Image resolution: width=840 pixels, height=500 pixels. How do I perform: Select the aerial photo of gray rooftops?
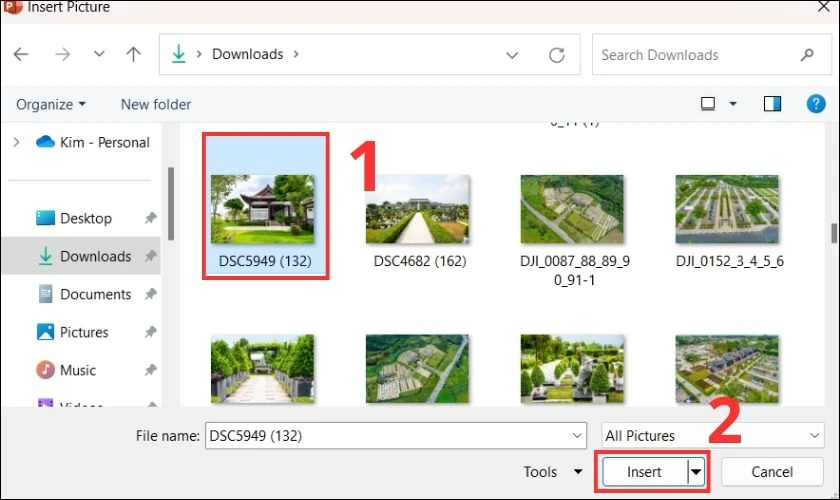727,369
